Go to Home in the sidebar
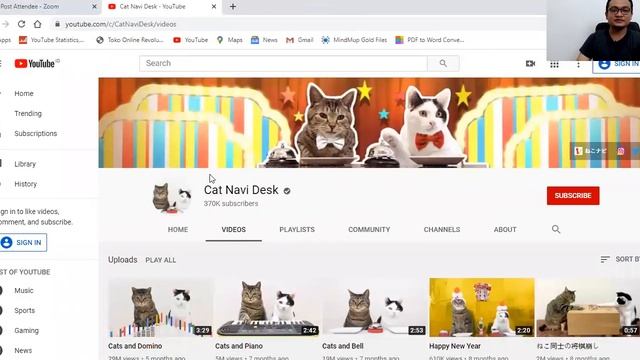 point(24,93)
